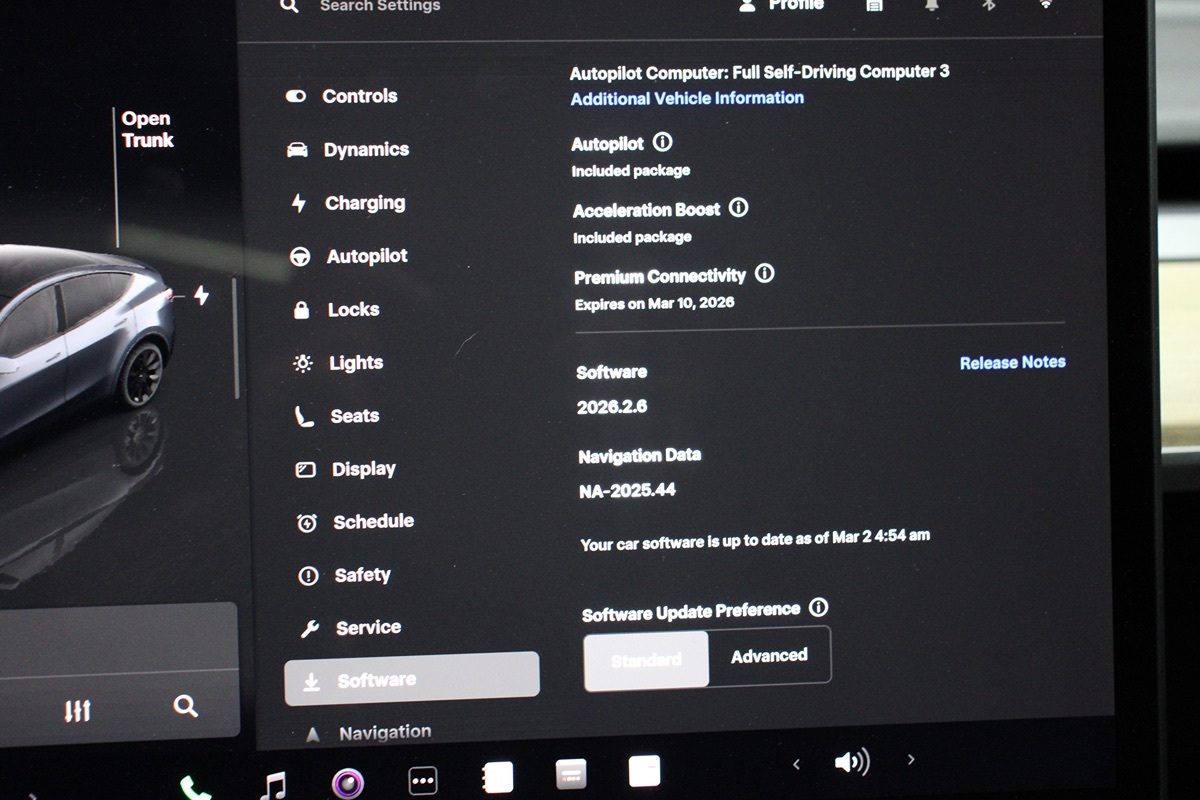1200x800 pixels.
Task: Open Wi-Fi settings from top bar
Action: pyautogui.click(x=1046, y=5)
